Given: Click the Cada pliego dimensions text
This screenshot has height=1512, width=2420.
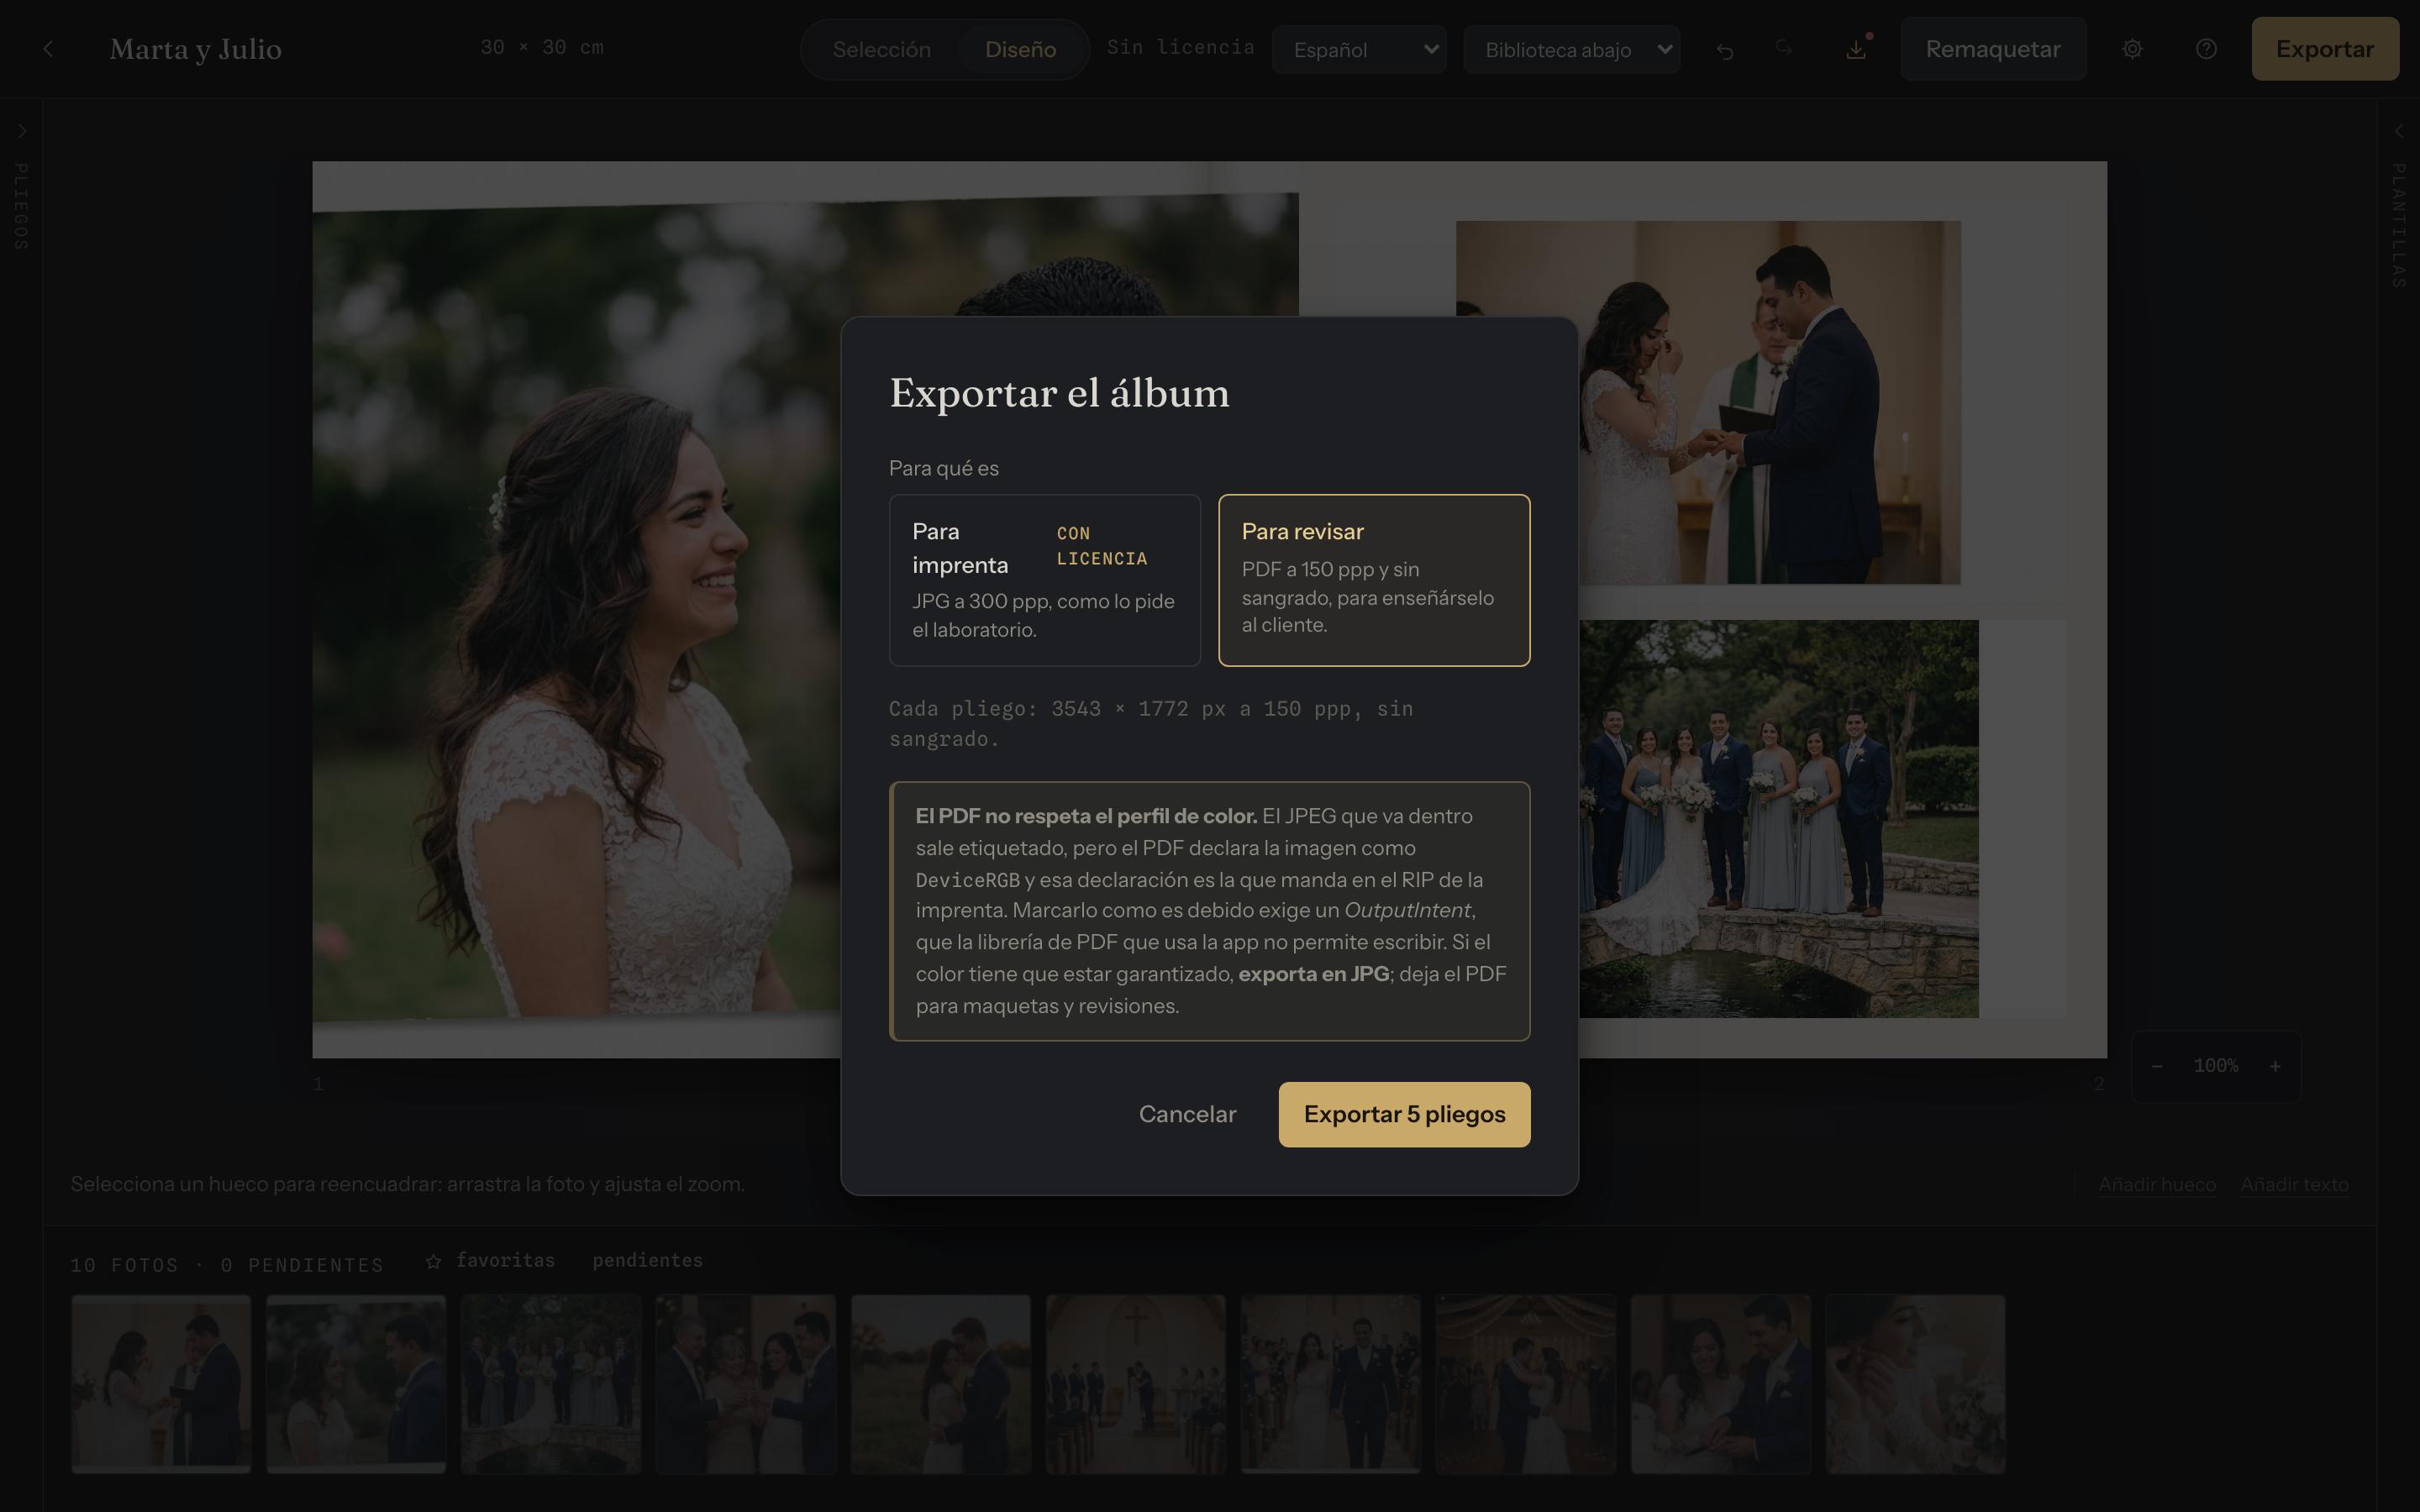Looking at the screenshot, I should [x=1151, y=723].
